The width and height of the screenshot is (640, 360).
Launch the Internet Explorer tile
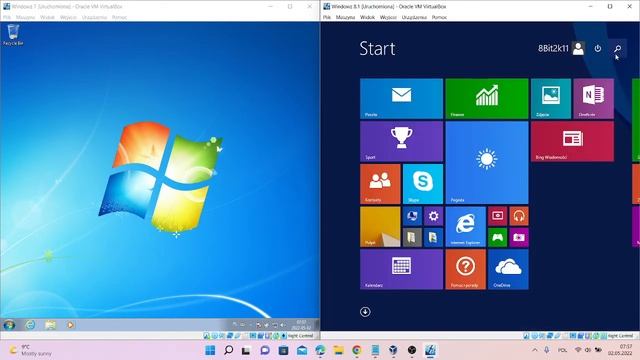point(465,227)
